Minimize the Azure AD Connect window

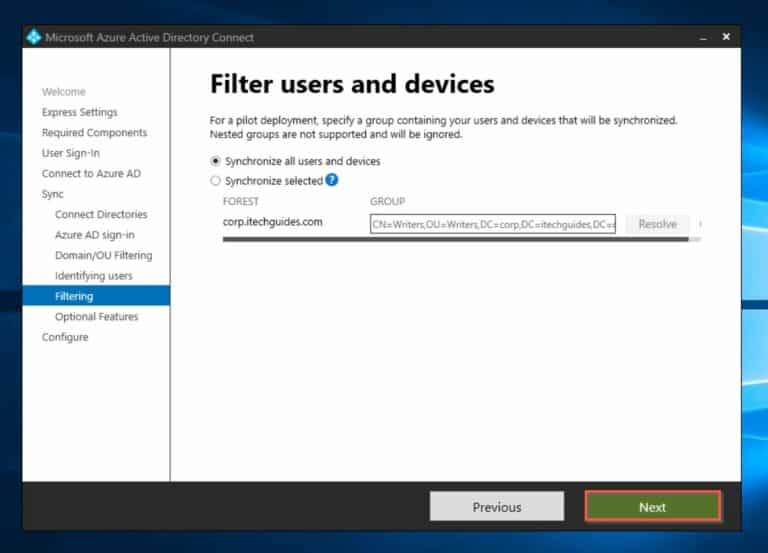pos(703,37)
